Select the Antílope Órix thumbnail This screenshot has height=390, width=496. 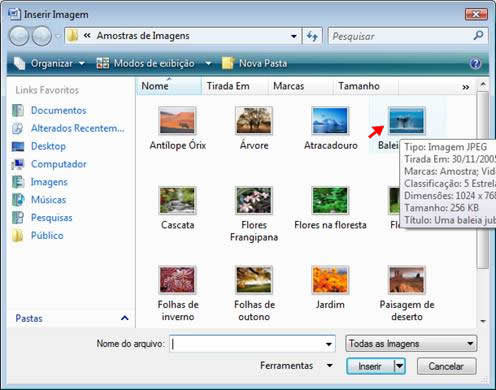point(177,120)
